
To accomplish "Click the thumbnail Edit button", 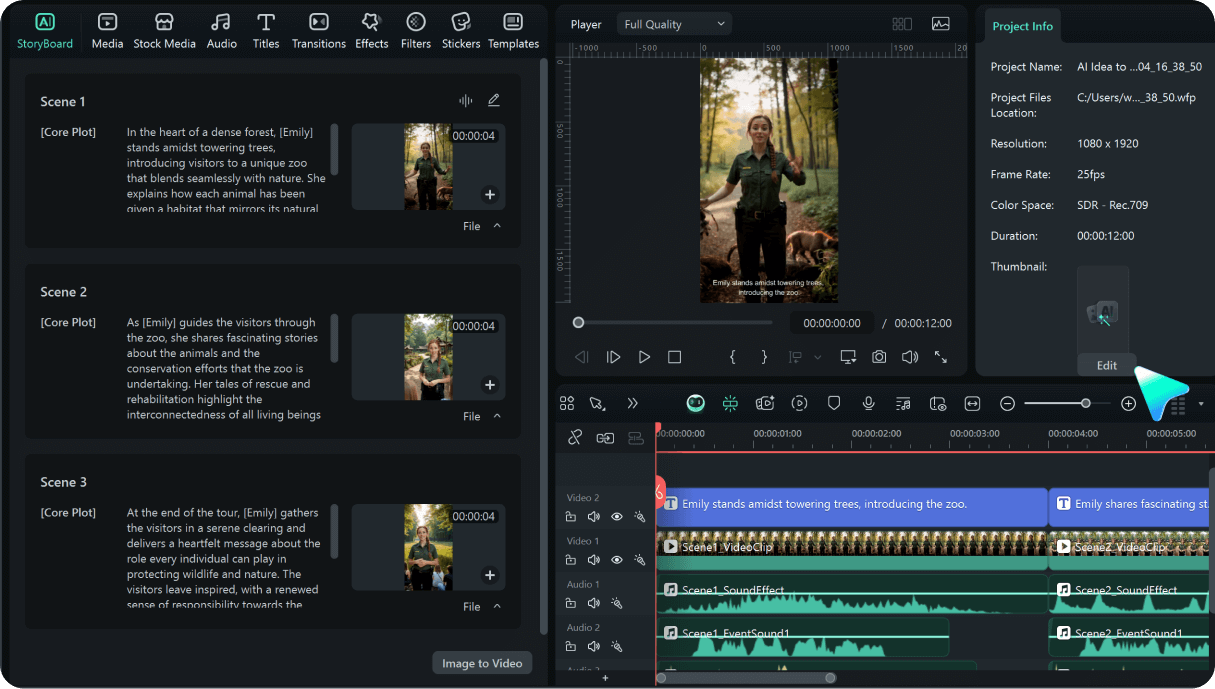I will [x=1106, y=365].
